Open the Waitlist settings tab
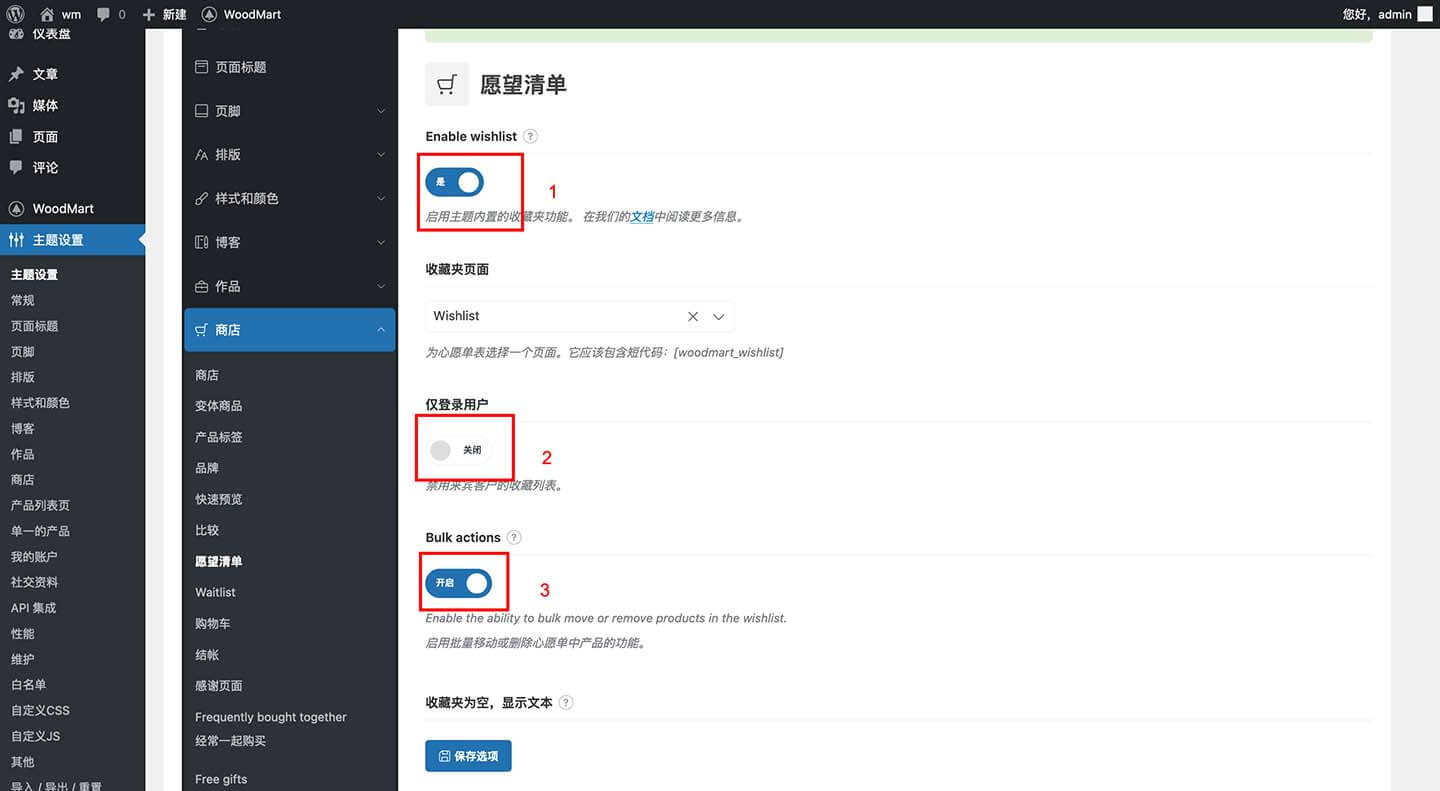This screenshot has height=791, width=1440. pyautogui.click(x=215, y=592)
